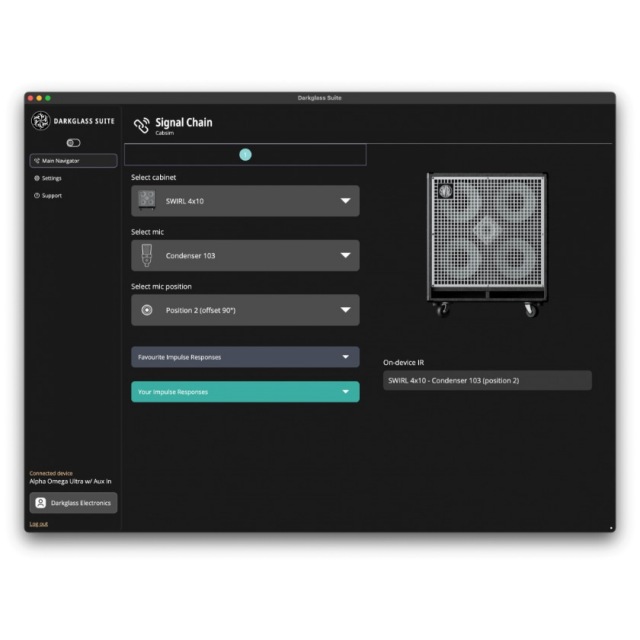Click the On-device IR label
This screenshot has width=640, height=640.
coord(404,362)
